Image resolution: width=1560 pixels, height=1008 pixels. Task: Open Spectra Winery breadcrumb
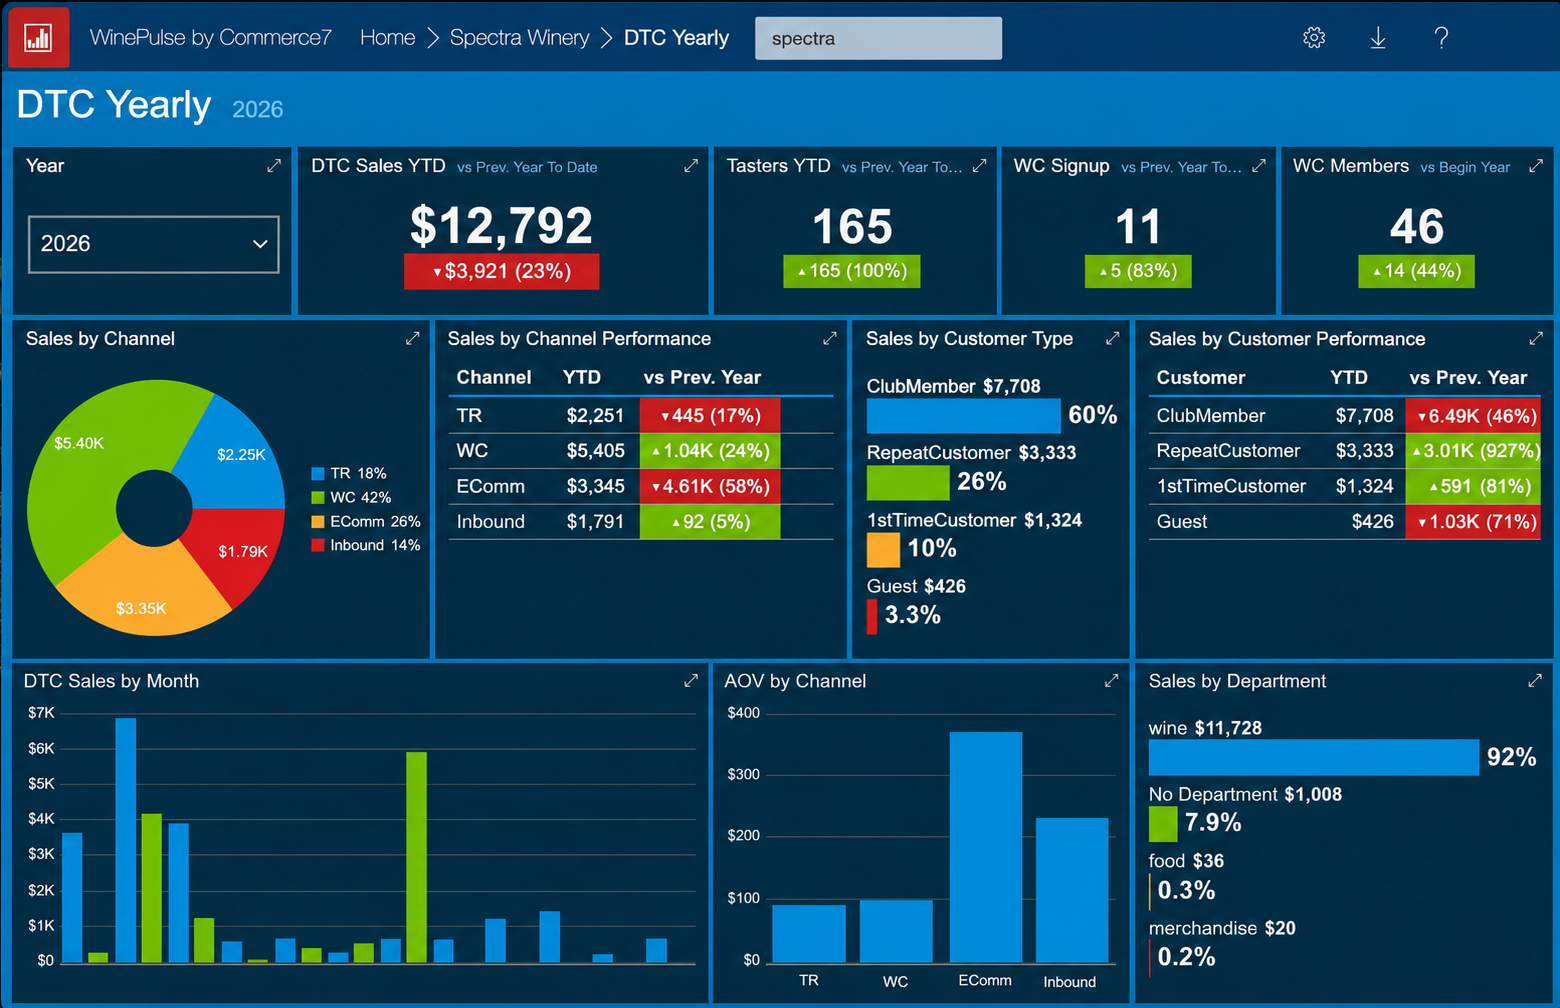point(519,38)
